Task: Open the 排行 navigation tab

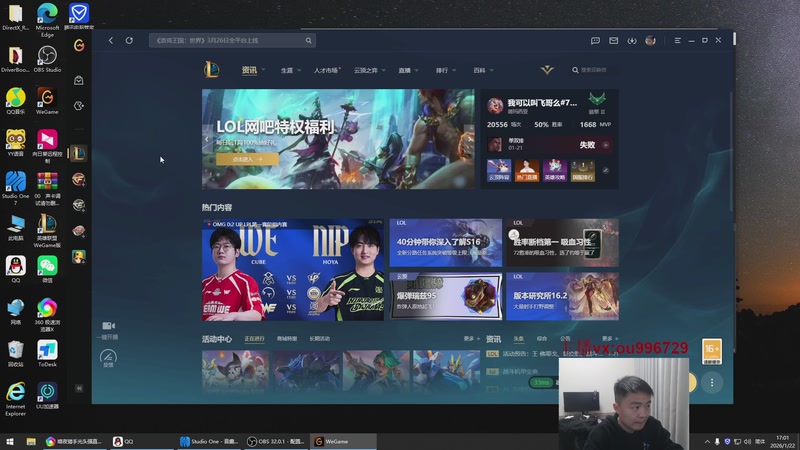Action: click(442, 70)
